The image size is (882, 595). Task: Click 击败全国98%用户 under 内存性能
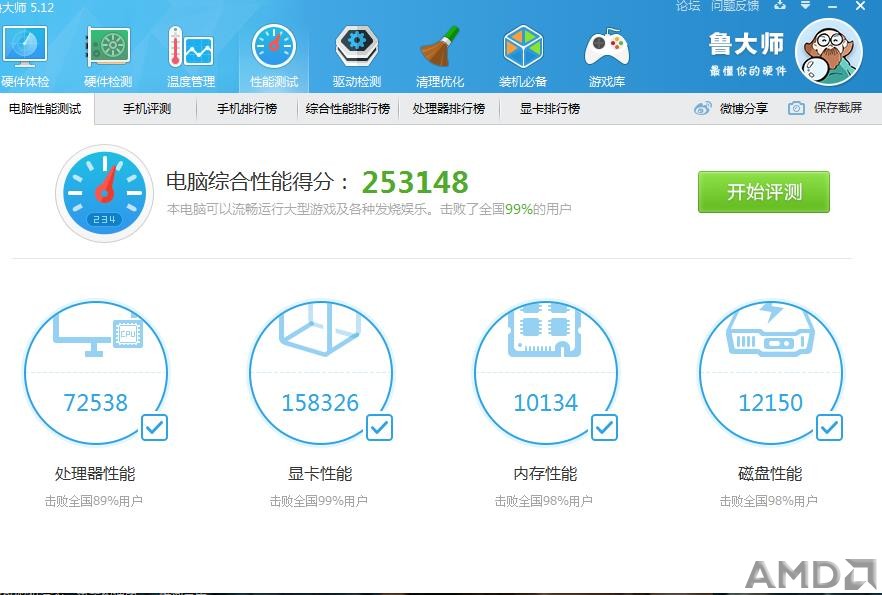coord(543,501)
